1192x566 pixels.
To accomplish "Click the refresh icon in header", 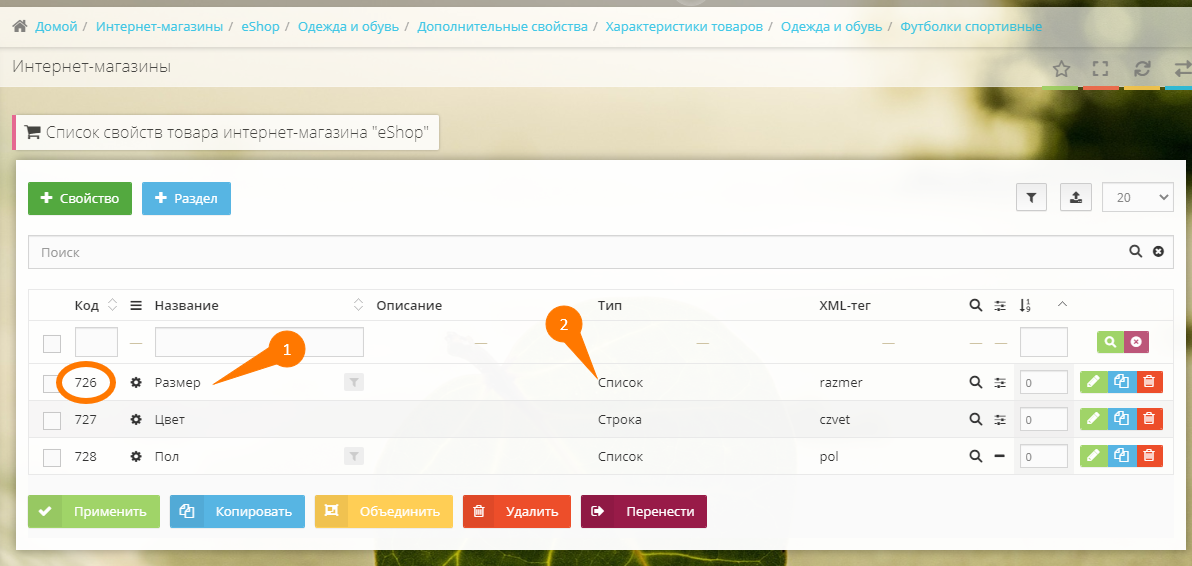I will point(1142,69).
